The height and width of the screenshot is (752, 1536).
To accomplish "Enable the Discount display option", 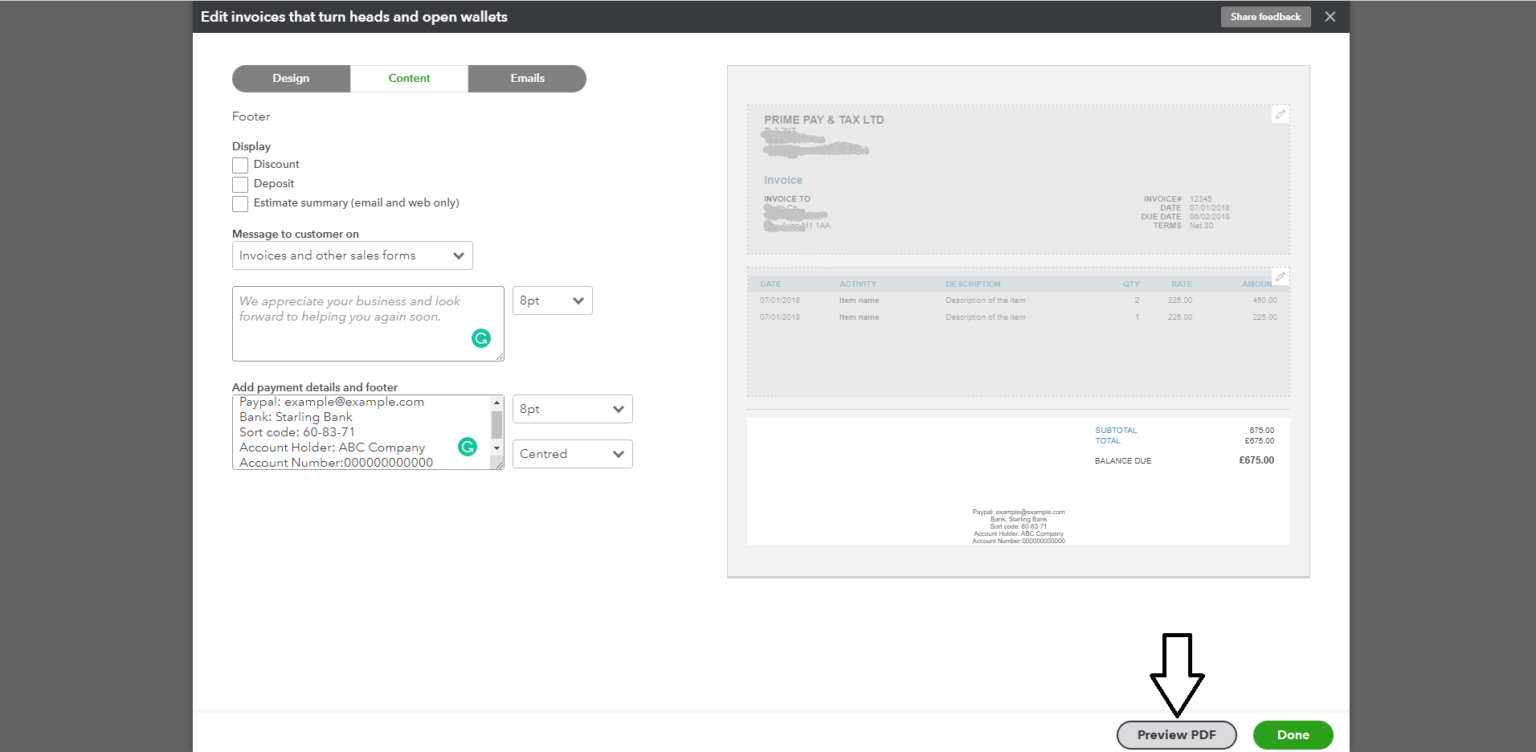I will [x=240, y=164].
